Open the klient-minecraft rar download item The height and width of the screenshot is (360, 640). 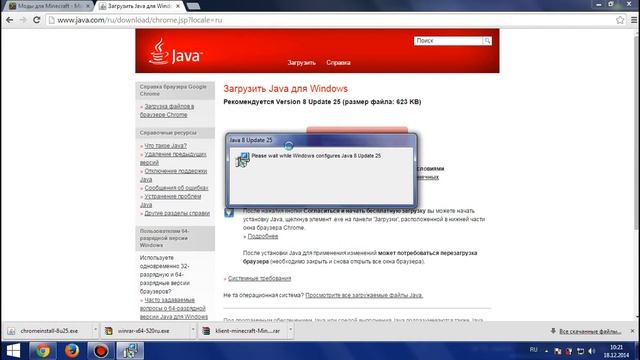[x=247, y=331]
